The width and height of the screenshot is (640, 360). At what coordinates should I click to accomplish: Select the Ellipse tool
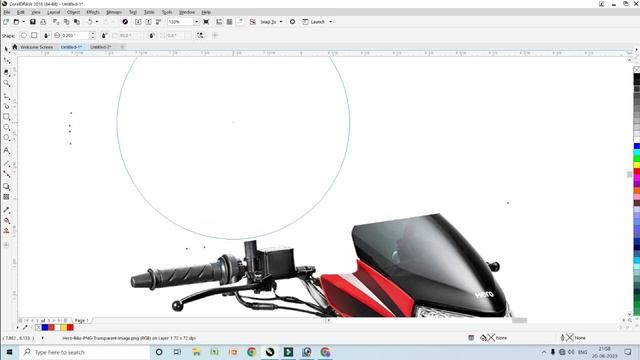click(7, 127)
